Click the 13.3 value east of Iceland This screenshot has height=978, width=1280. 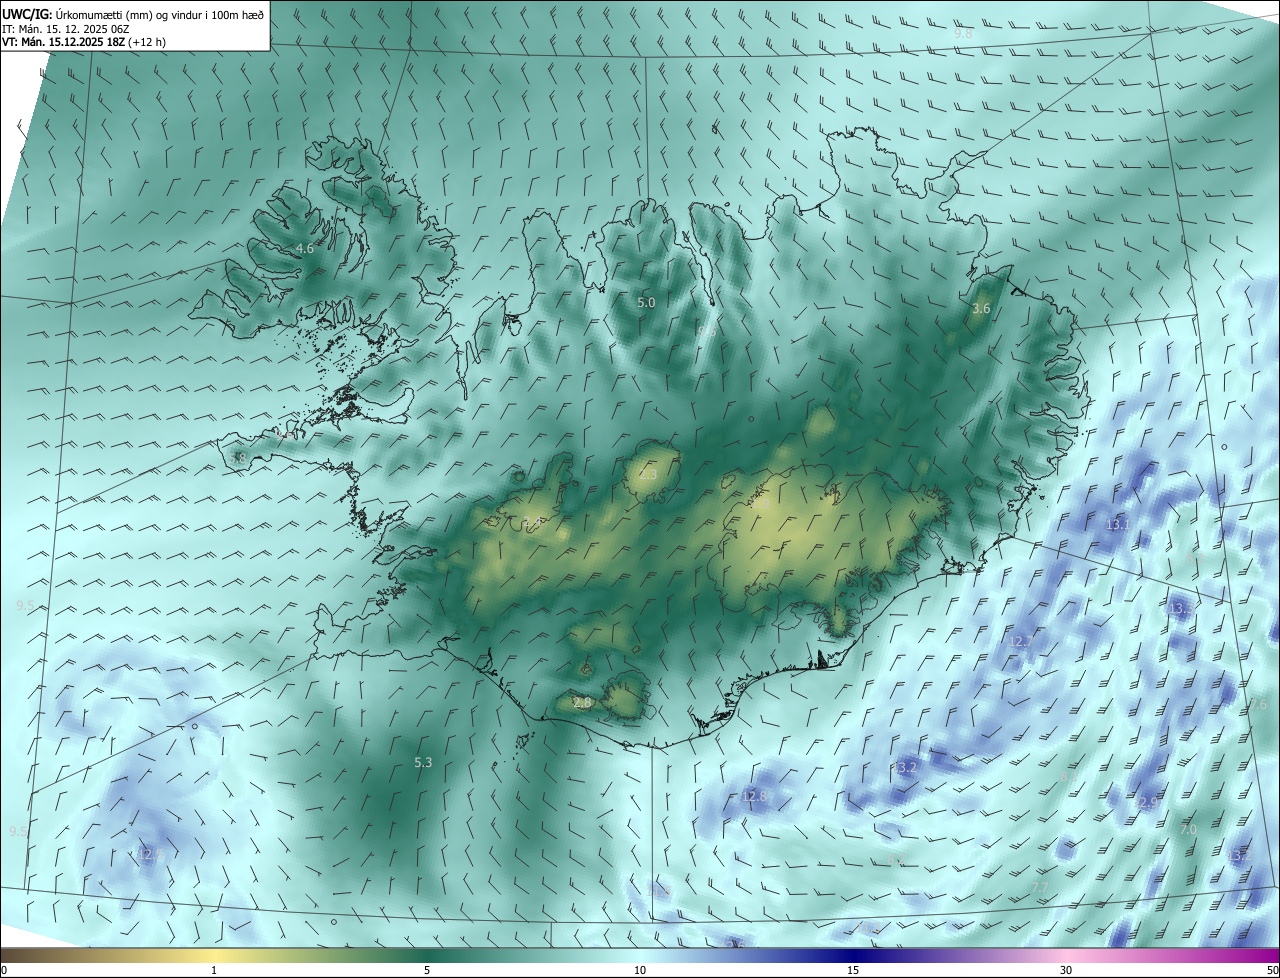coord(1181,608)
